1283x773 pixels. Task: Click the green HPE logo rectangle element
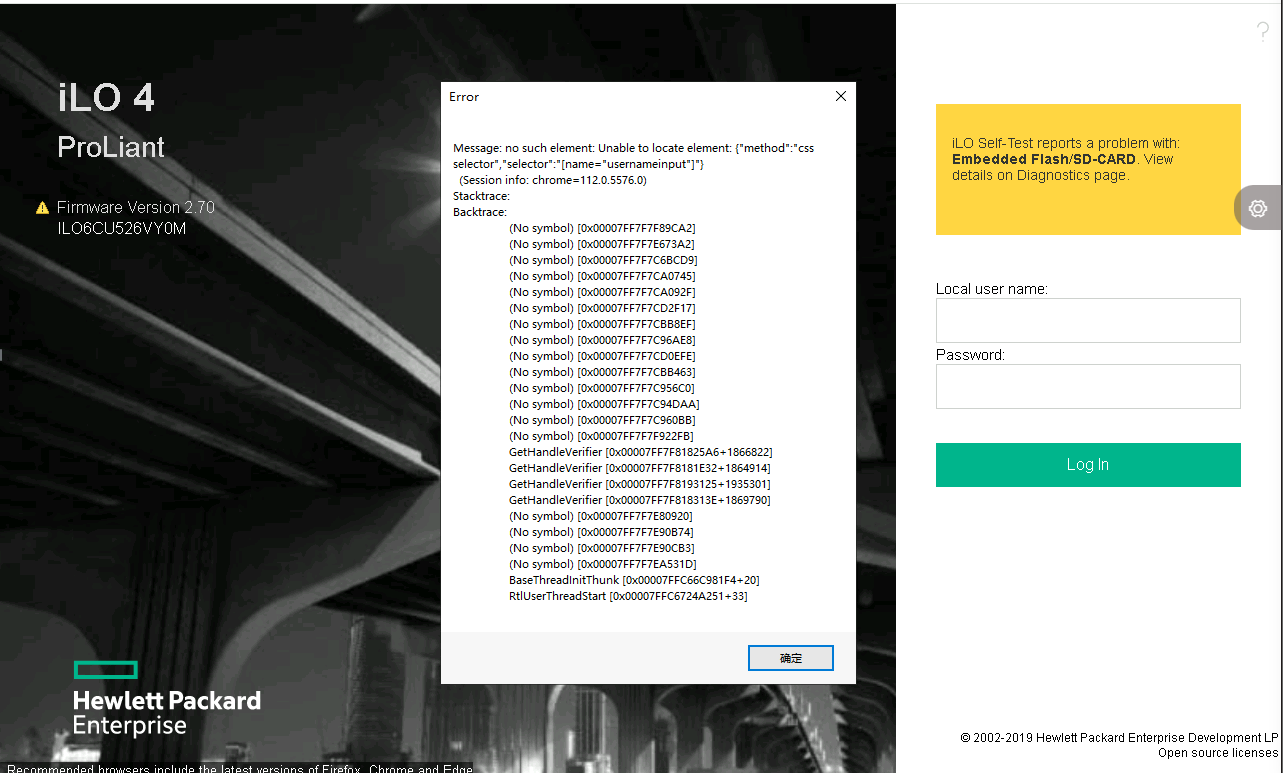tap(105, 669)
